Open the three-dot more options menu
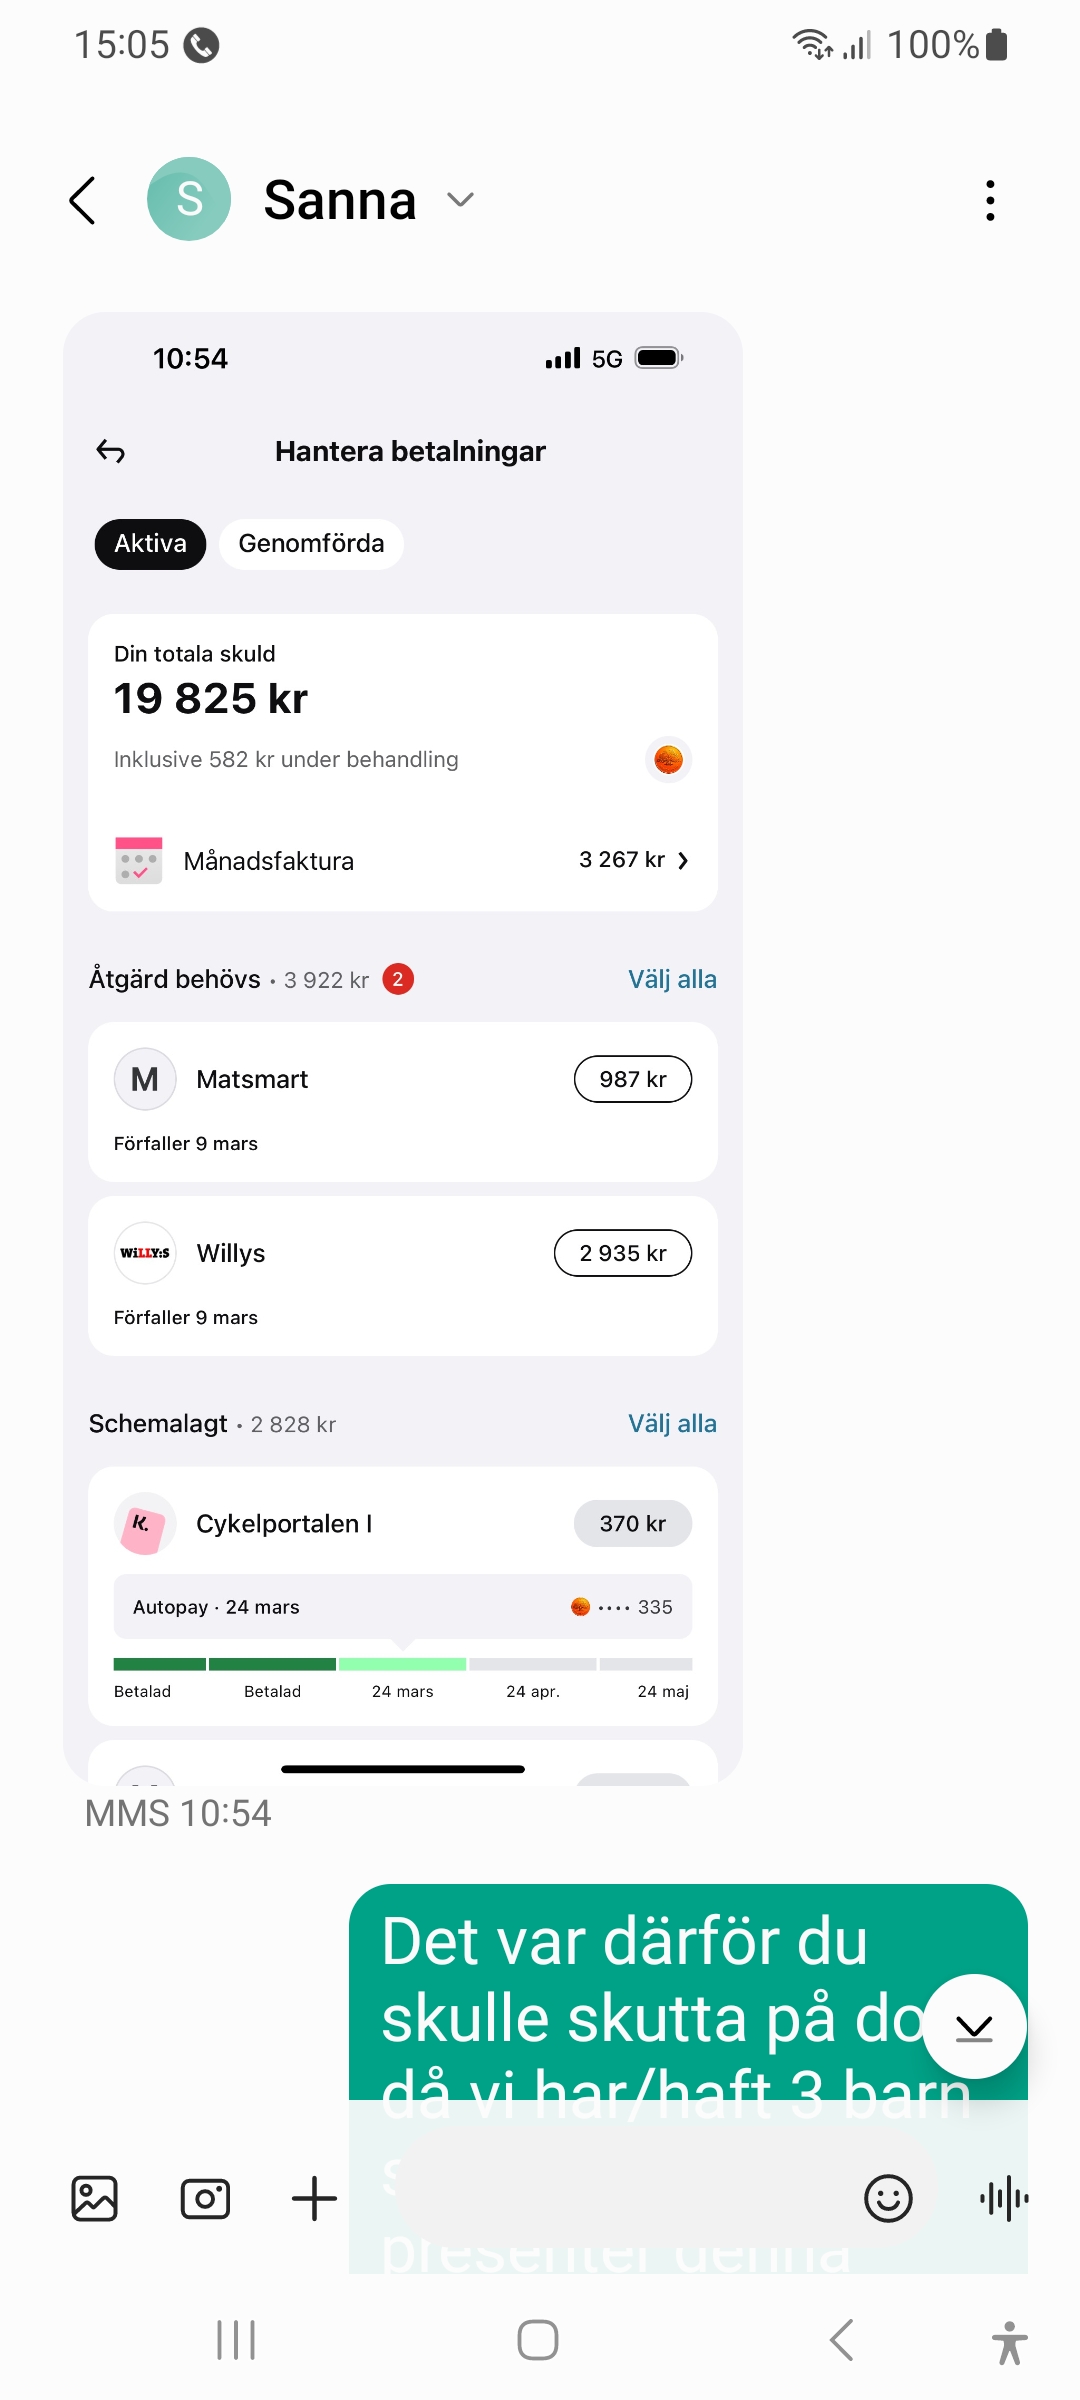Viewport: 1080px width, 2400px height. click(989, 201)
